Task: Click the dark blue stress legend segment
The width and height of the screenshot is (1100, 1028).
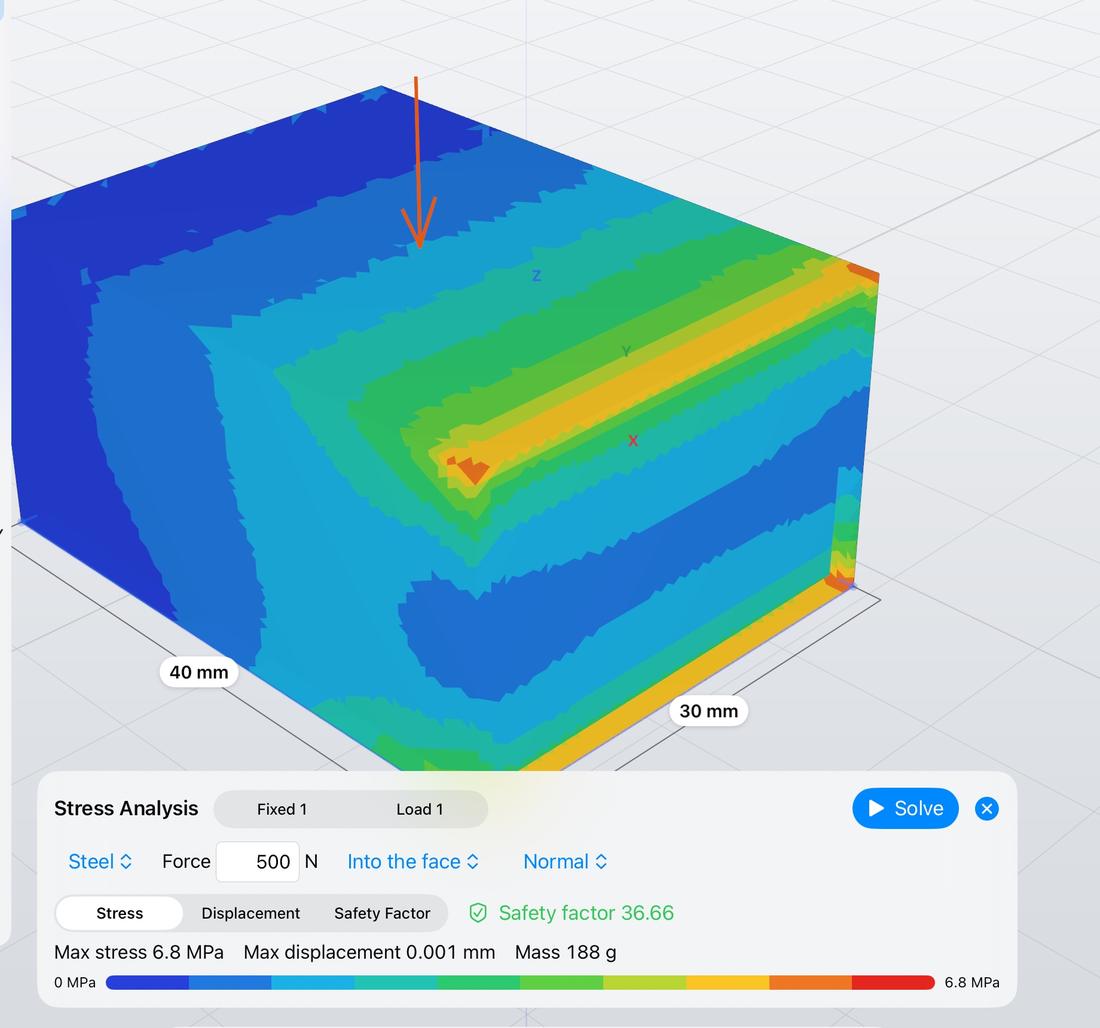Action: point(147,982)
